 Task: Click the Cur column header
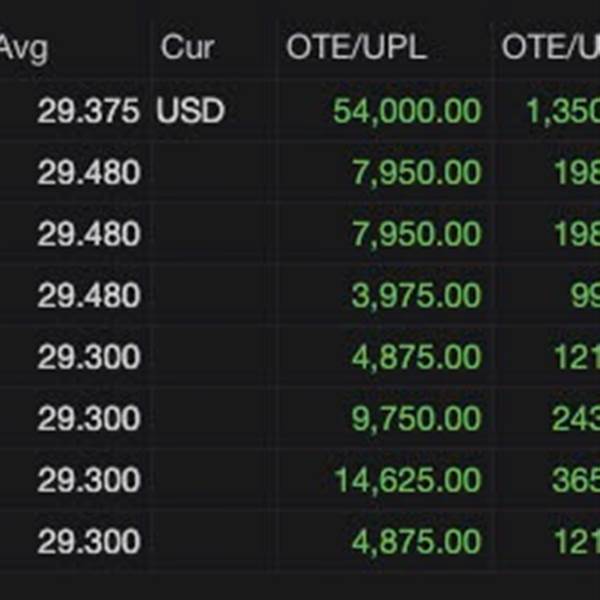coord(188,47)
